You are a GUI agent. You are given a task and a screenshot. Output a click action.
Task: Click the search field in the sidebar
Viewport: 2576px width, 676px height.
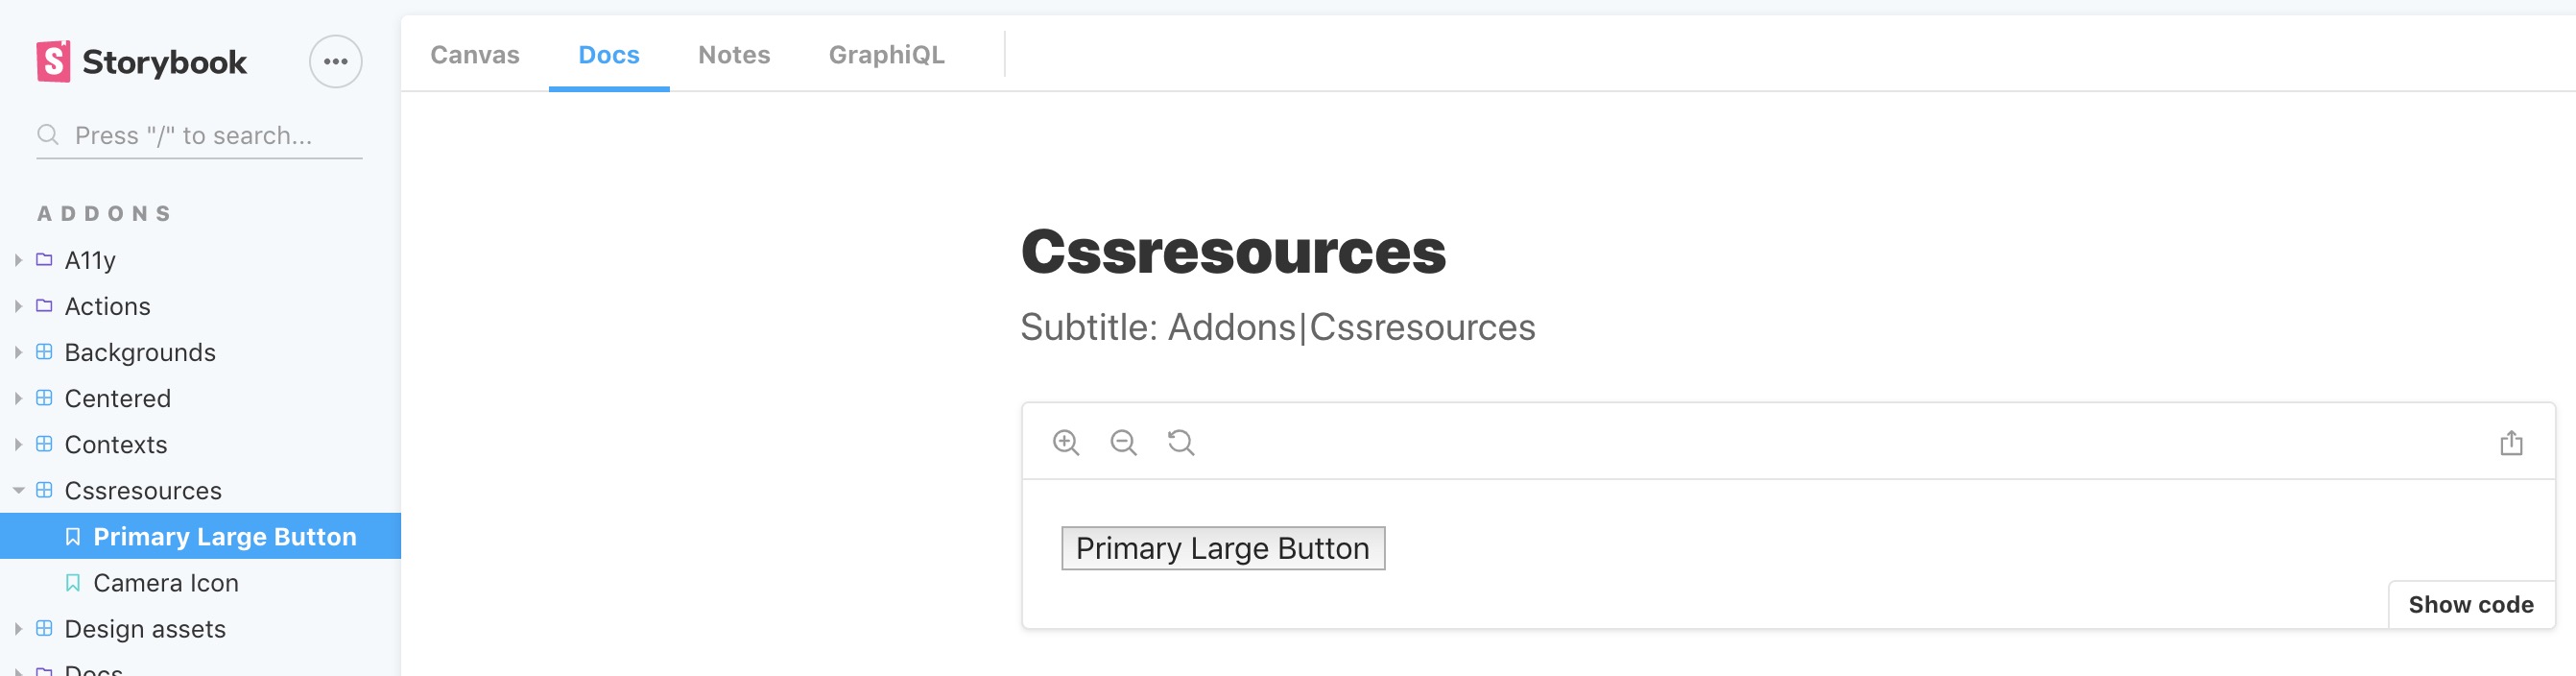click(x=198, y=134)
